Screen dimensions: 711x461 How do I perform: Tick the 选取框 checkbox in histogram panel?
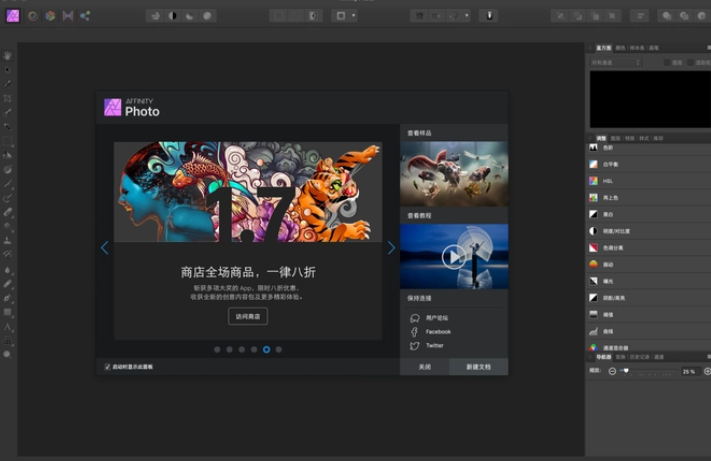click(690, 63)
